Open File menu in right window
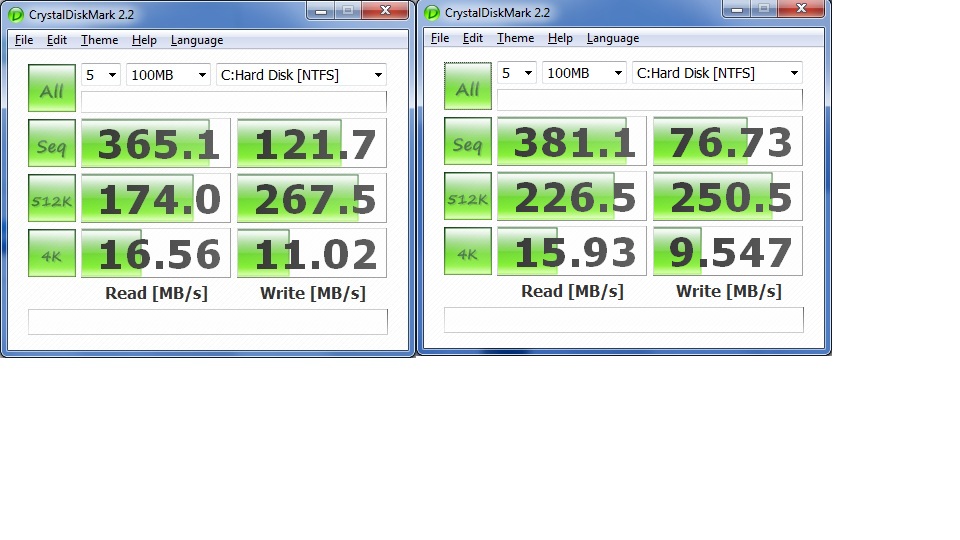 pos(440,38)
